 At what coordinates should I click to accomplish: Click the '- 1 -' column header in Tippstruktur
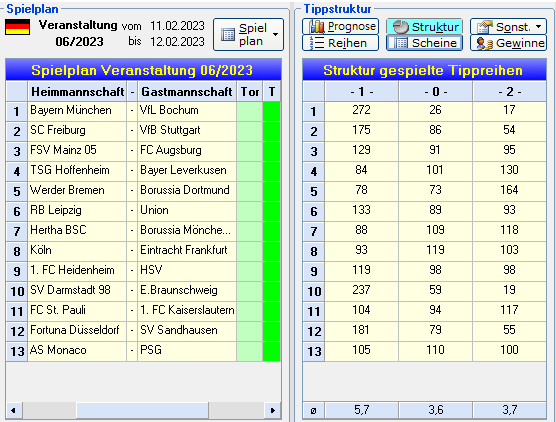pyautogui.click(x=361, y=91)
